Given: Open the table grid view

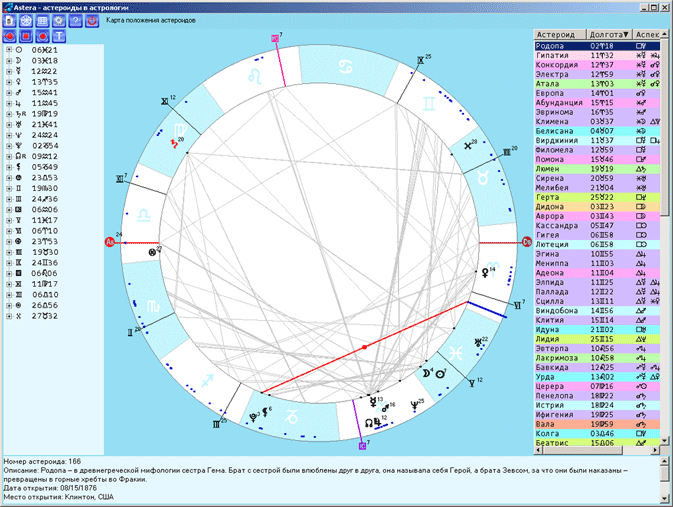Looking at the screenshot, I should [x=43, y=20].
